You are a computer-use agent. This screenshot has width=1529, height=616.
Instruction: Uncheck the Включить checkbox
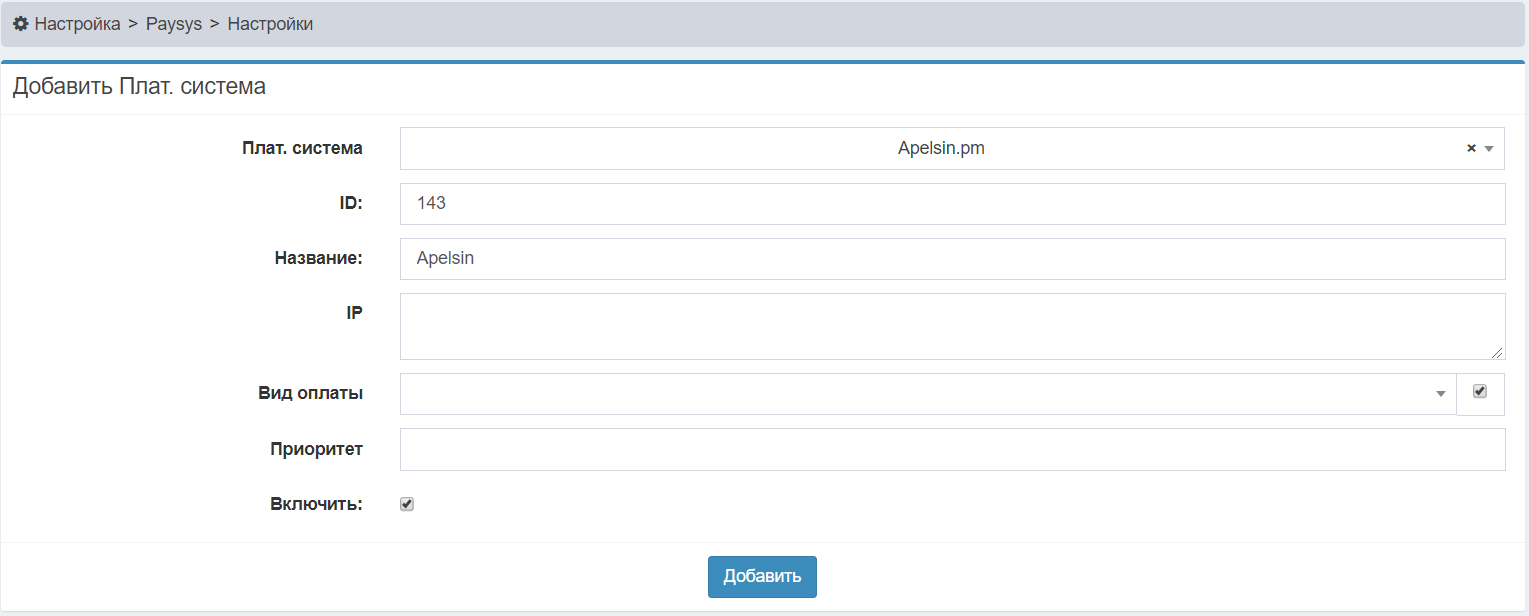click(x=407, y=505)
